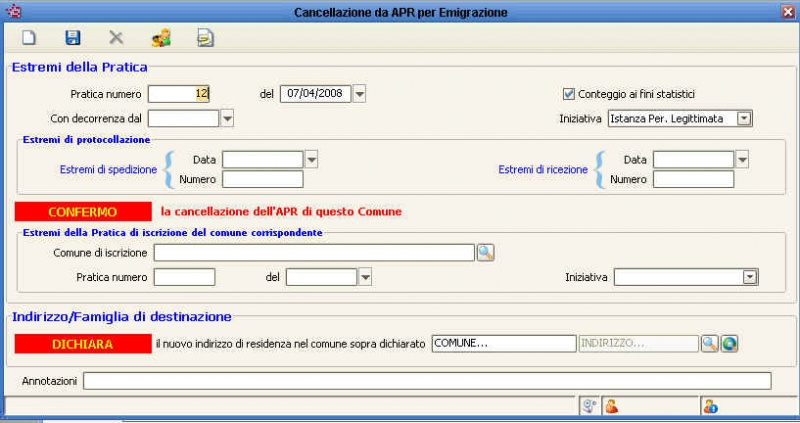Click the Save floppy disk icon
This screenshot has height=423, width=800.
[x=72, y=38]
